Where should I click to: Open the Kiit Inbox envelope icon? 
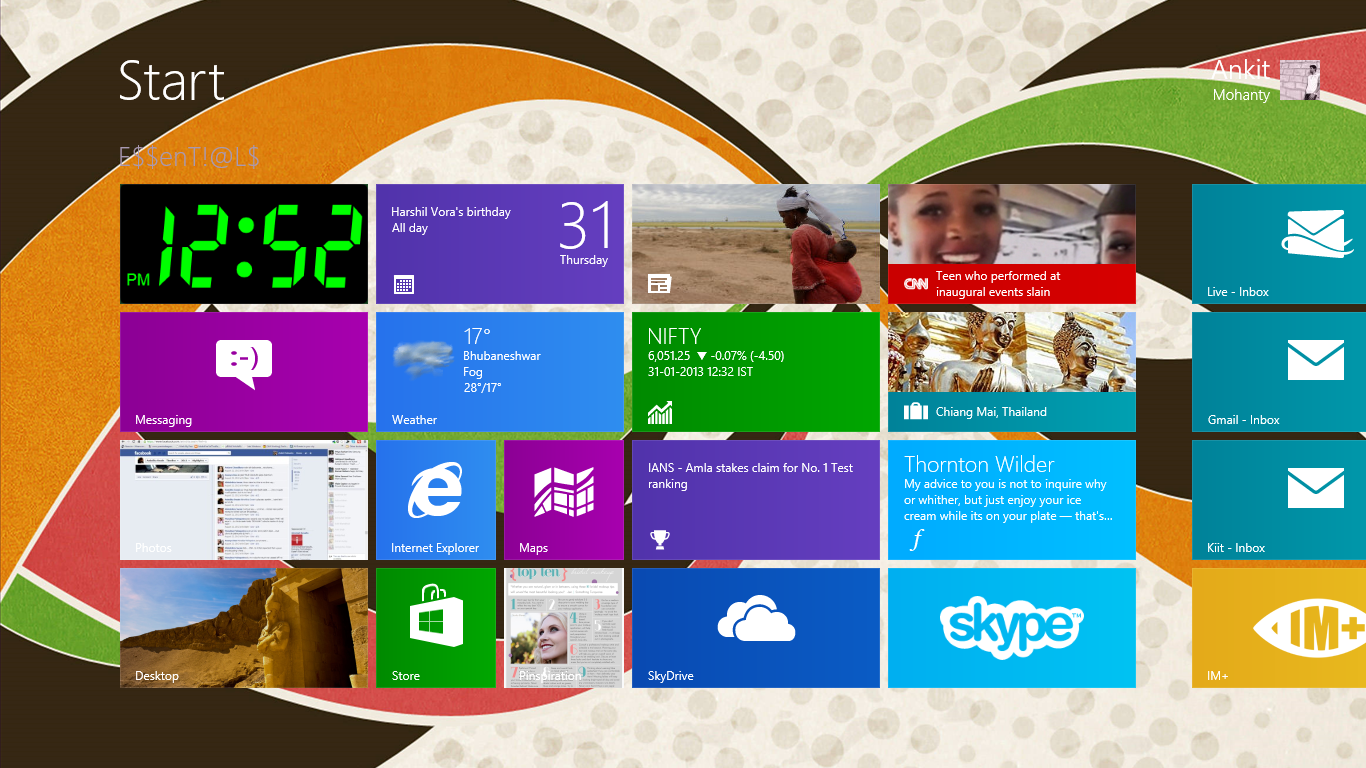coord(1316,488)
